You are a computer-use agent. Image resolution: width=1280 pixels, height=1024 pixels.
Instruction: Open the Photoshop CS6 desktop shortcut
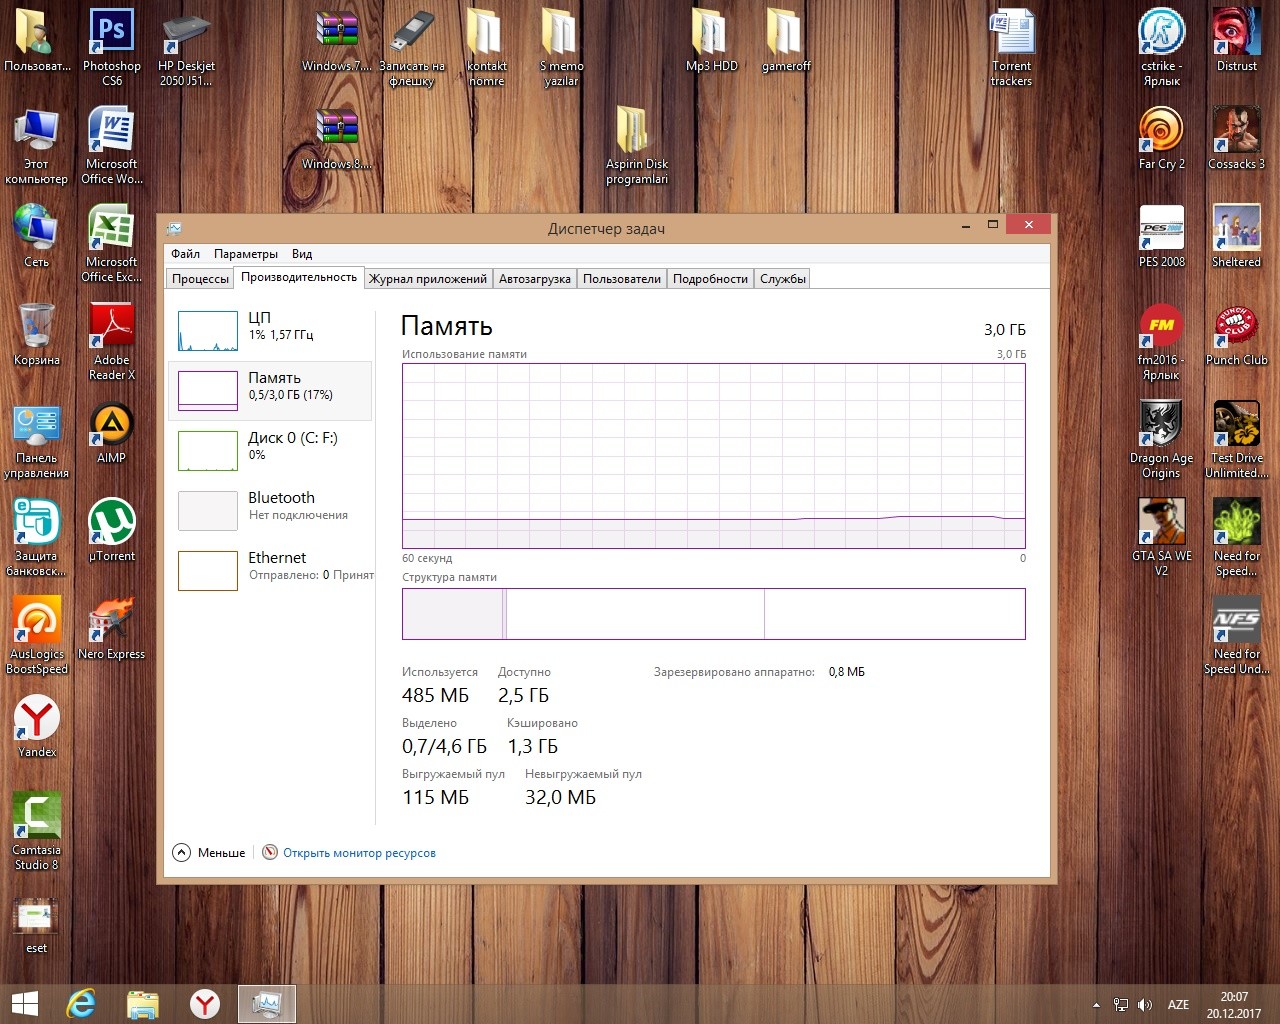point(111,46)
